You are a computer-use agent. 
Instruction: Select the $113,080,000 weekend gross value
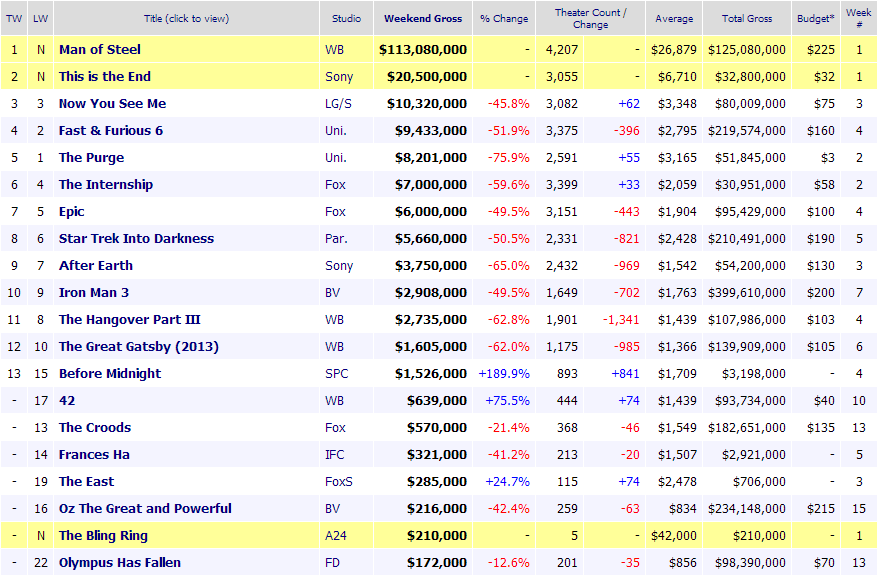click(423, 50)
